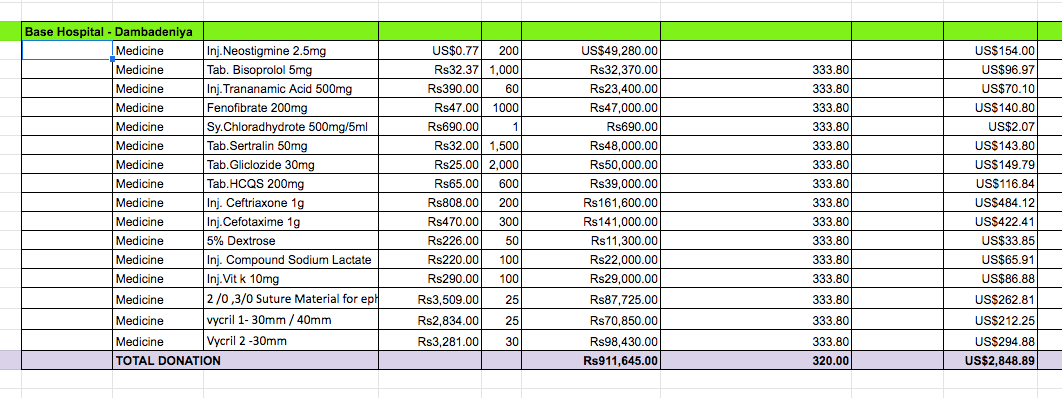The width and height of the screenshot is (1062, 398).
Task: Click the Vycril 2 -30mm cell
Action: coord(291,340)
